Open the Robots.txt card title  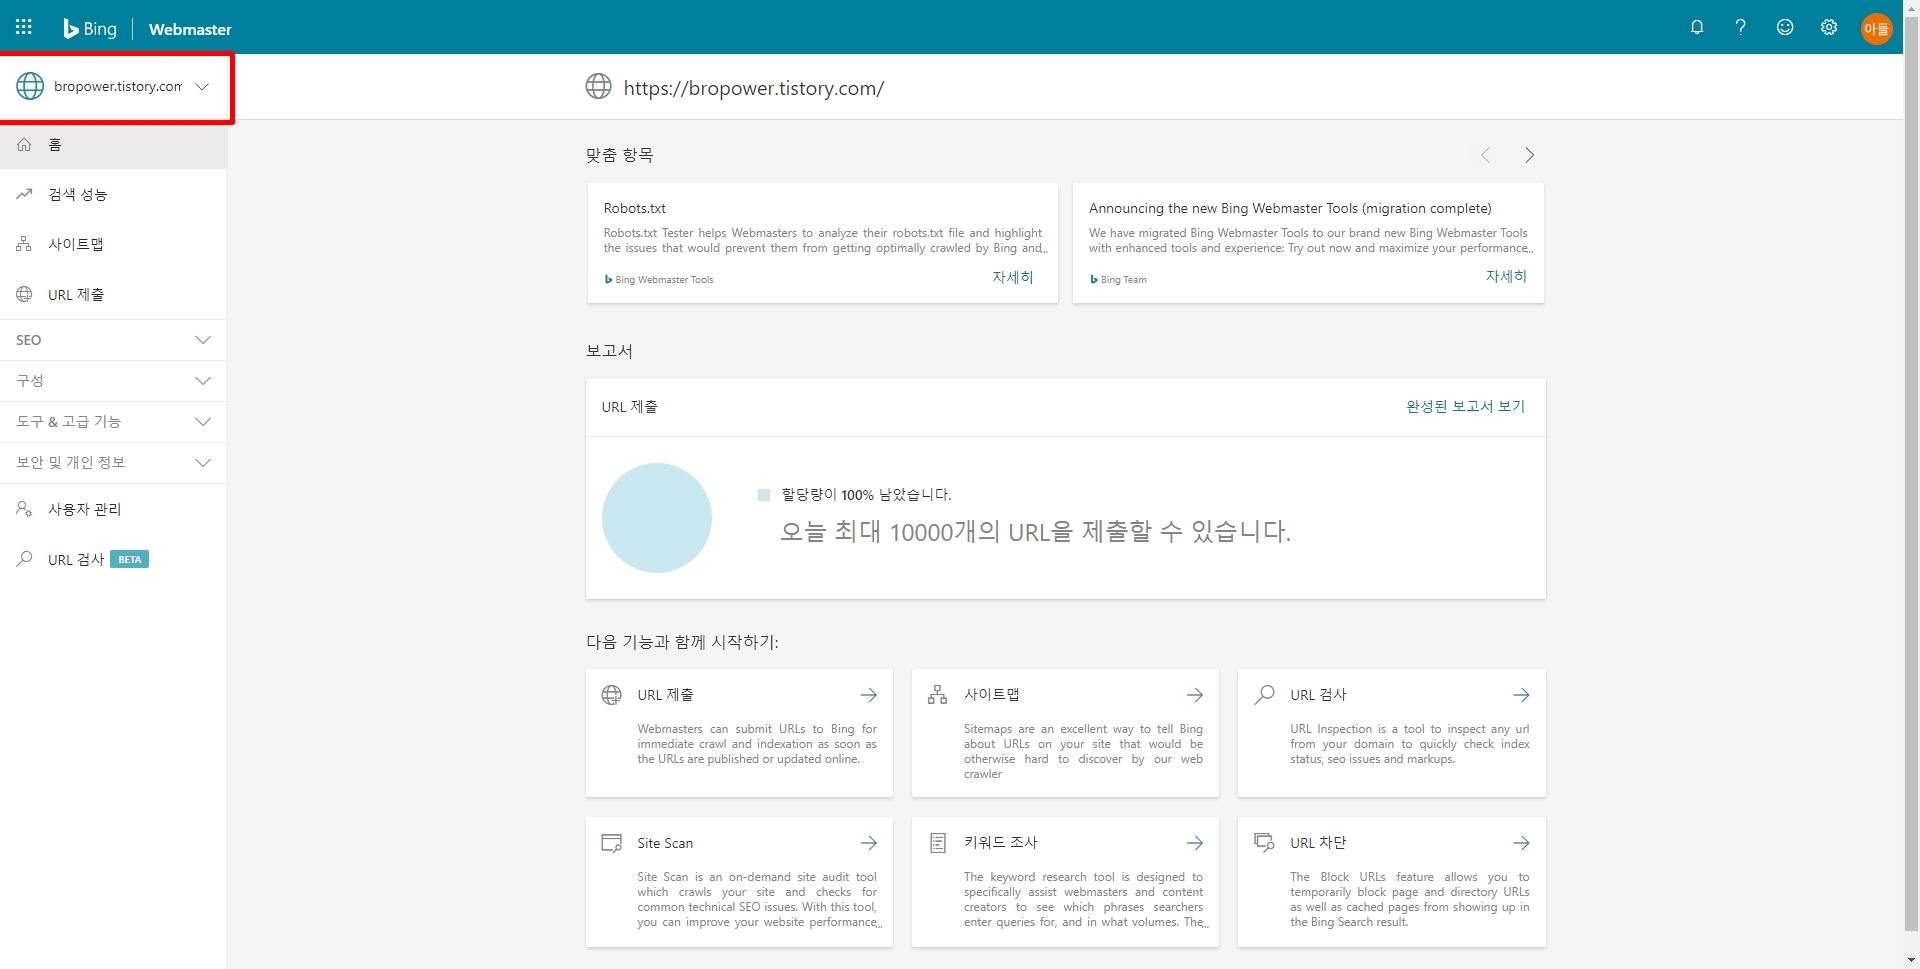[x=634, y=208]
